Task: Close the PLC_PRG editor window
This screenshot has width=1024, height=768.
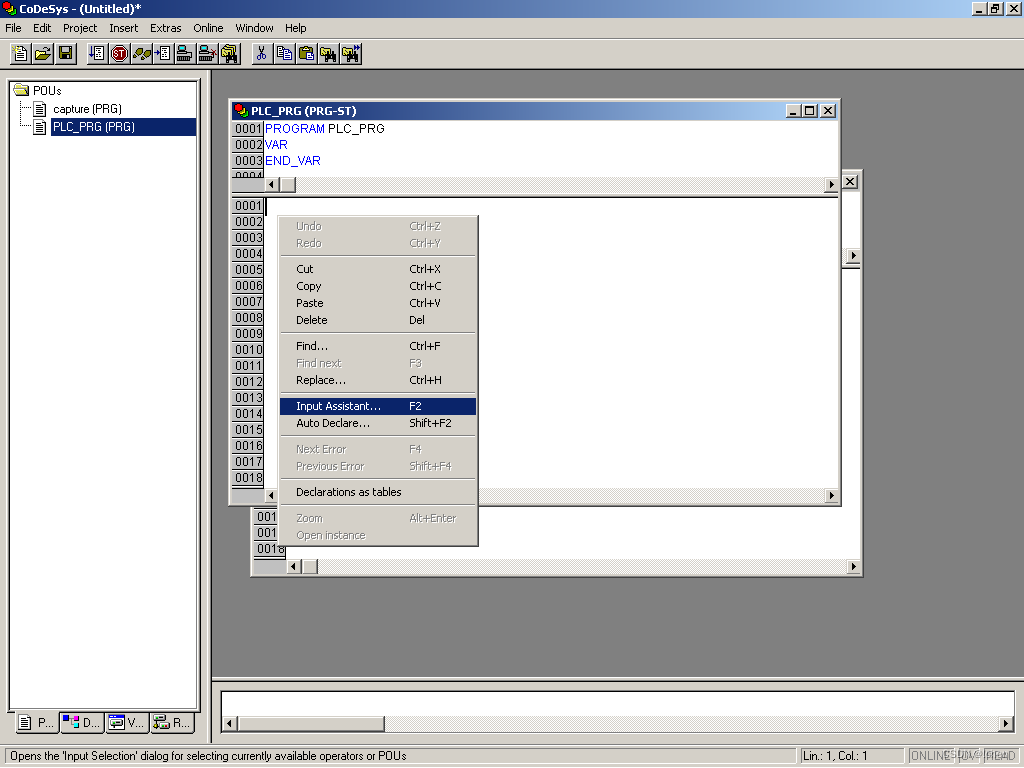Action: pos(828,111)
